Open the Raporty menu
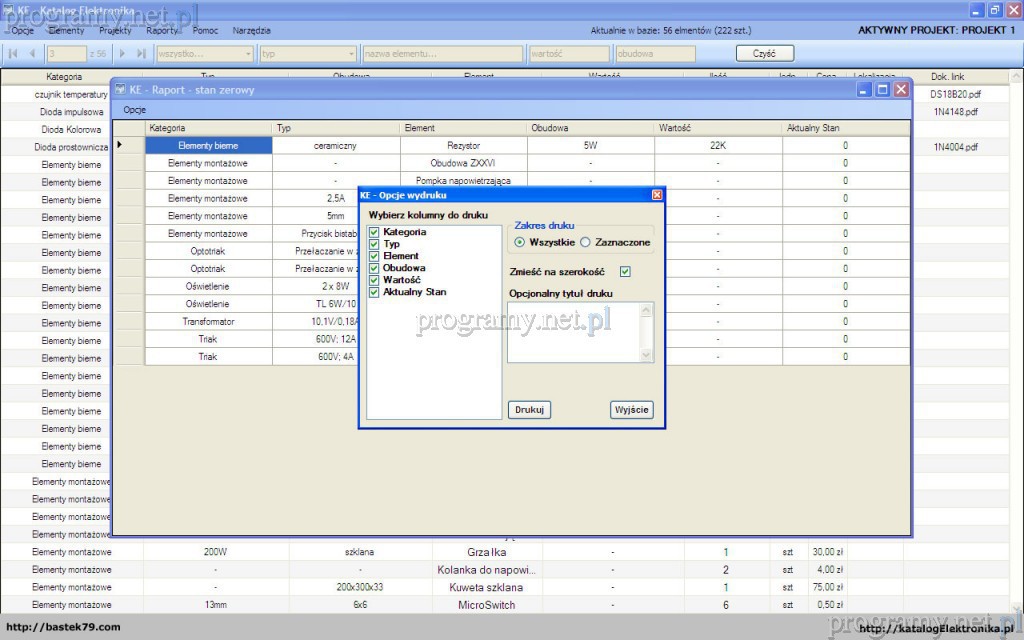Image resolution: width=1024 pixels, height=640 pixels. [x=162, y=31]
